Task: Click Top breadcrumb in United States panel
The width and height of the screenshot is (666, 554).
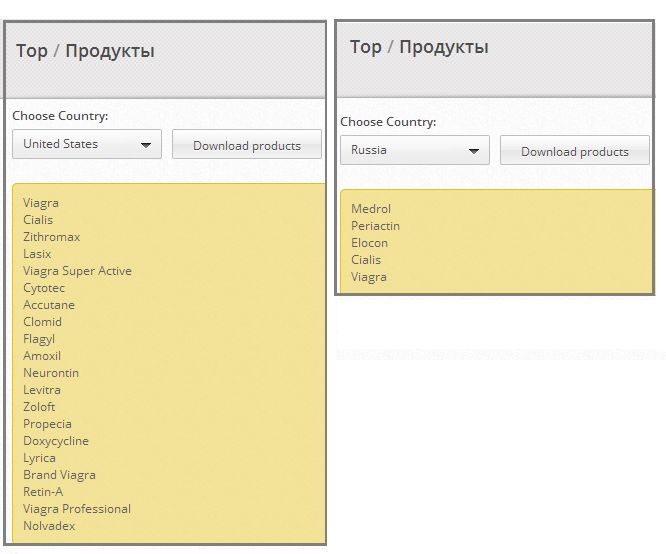Action: (x=31, y=51)
